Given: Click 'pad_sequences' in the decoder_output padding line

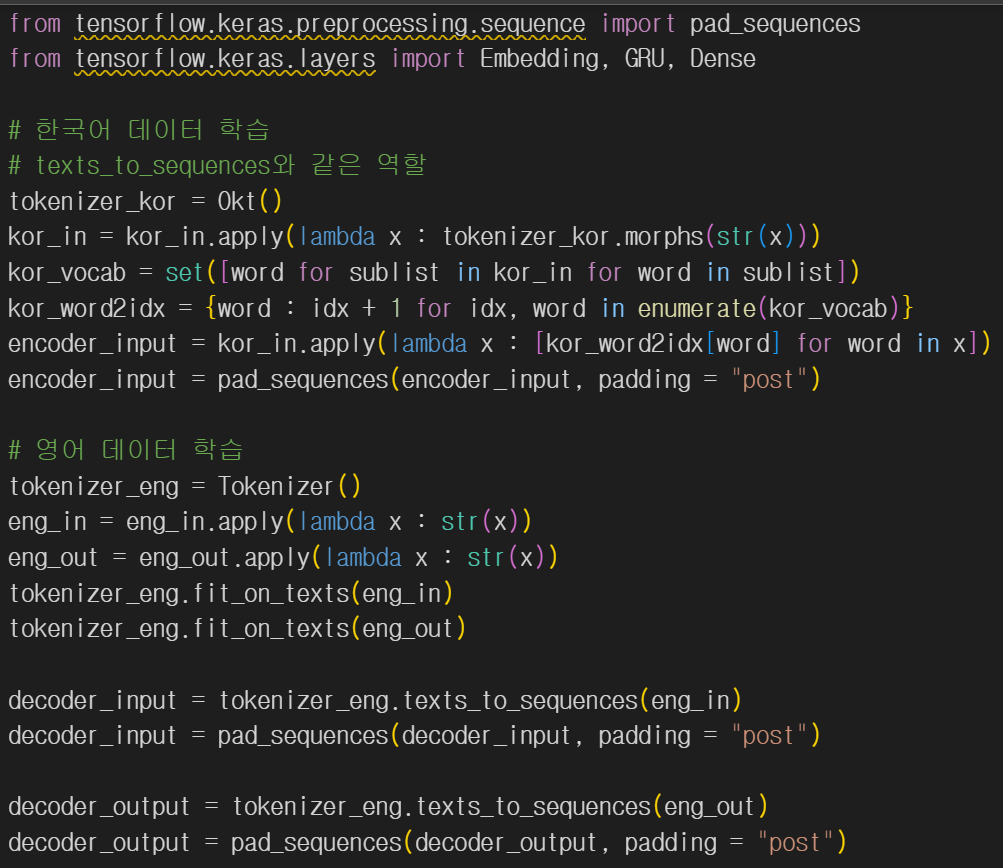Looking at the screenshot, I should (316, 842).
